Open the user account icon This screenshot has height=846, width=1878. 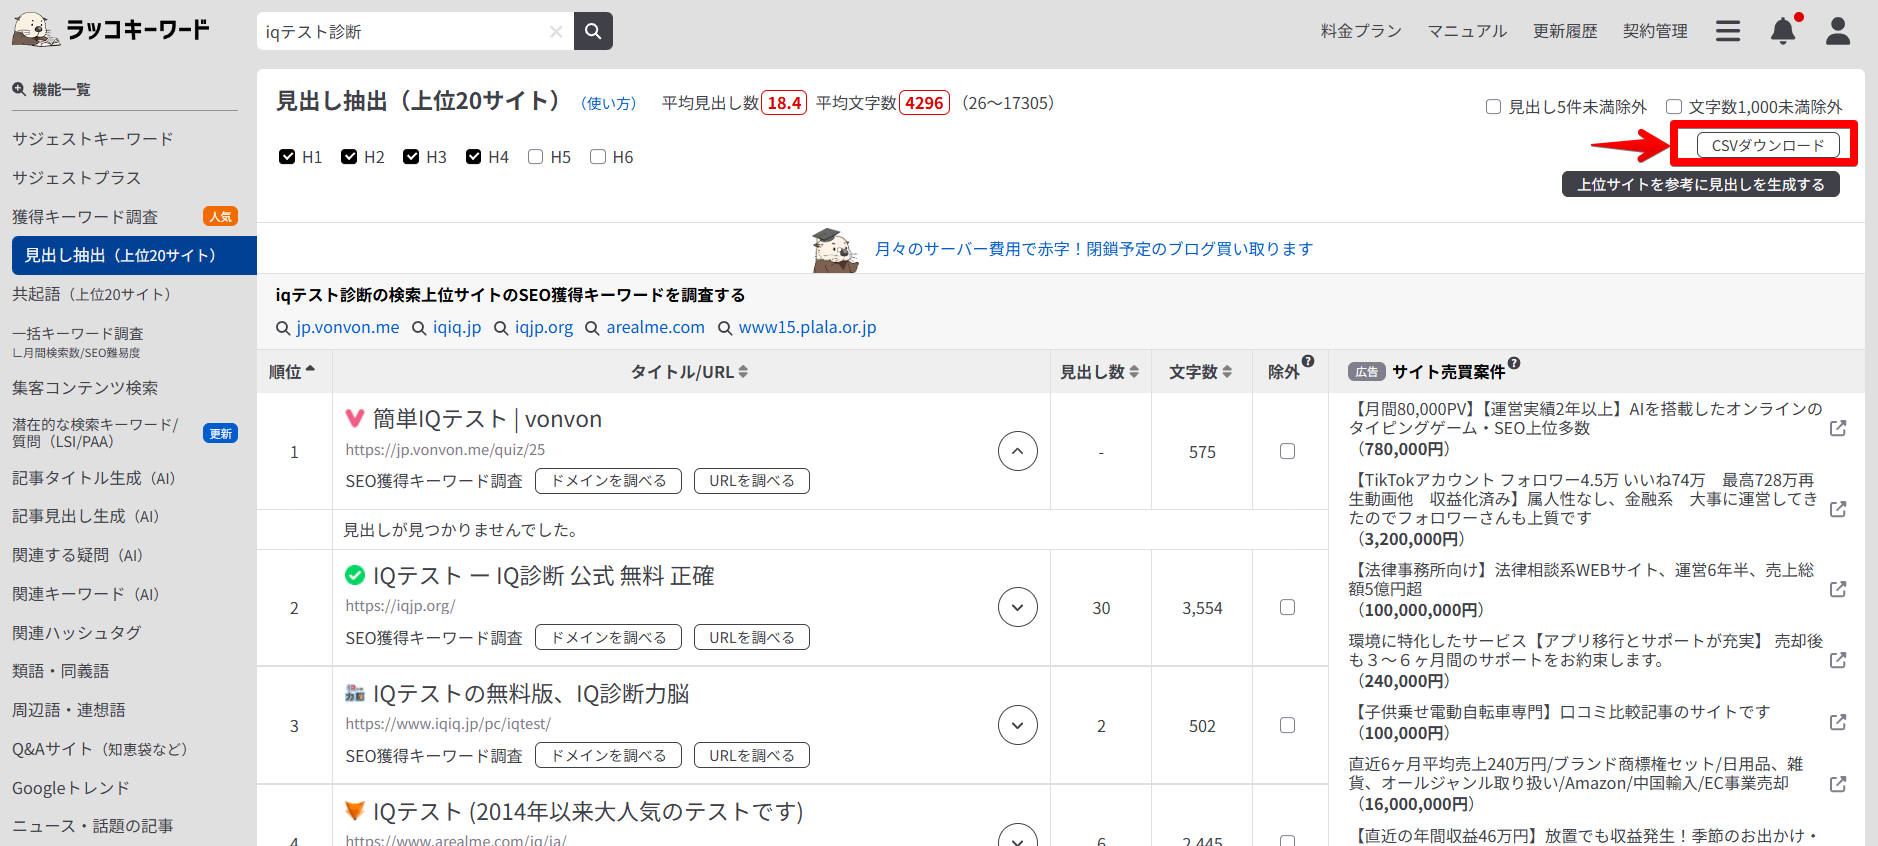1838,31
